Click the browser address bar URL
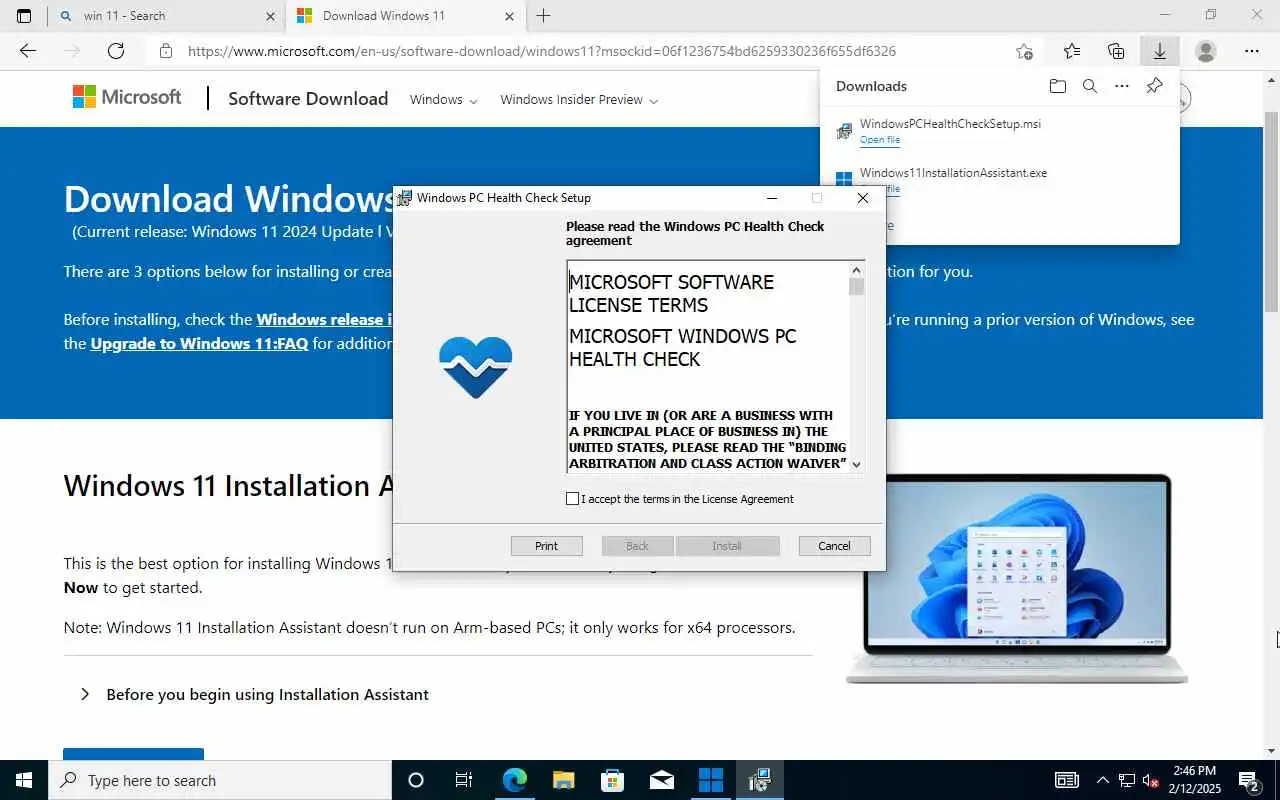Screen dimensions: 1280x800 click(542, 51)
